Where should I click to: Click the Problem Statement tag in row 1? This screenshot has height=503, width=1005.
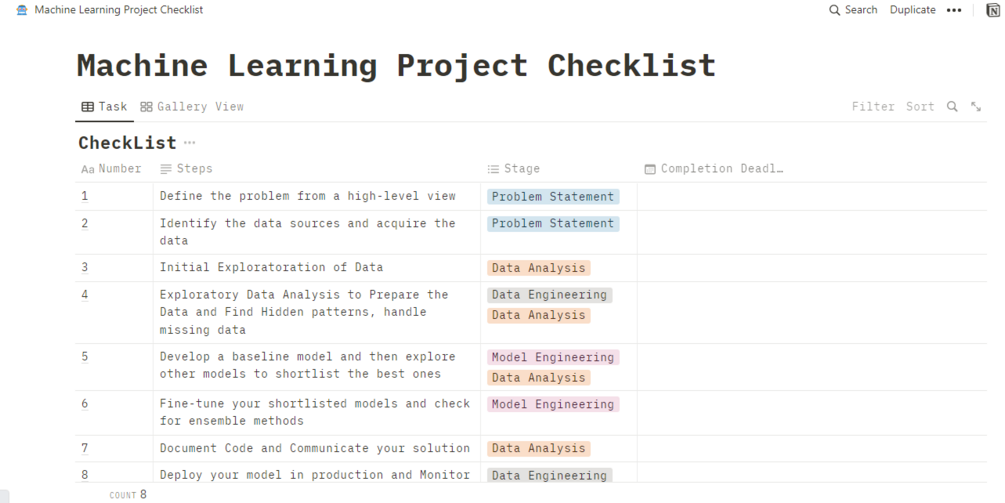coord(553,197)
